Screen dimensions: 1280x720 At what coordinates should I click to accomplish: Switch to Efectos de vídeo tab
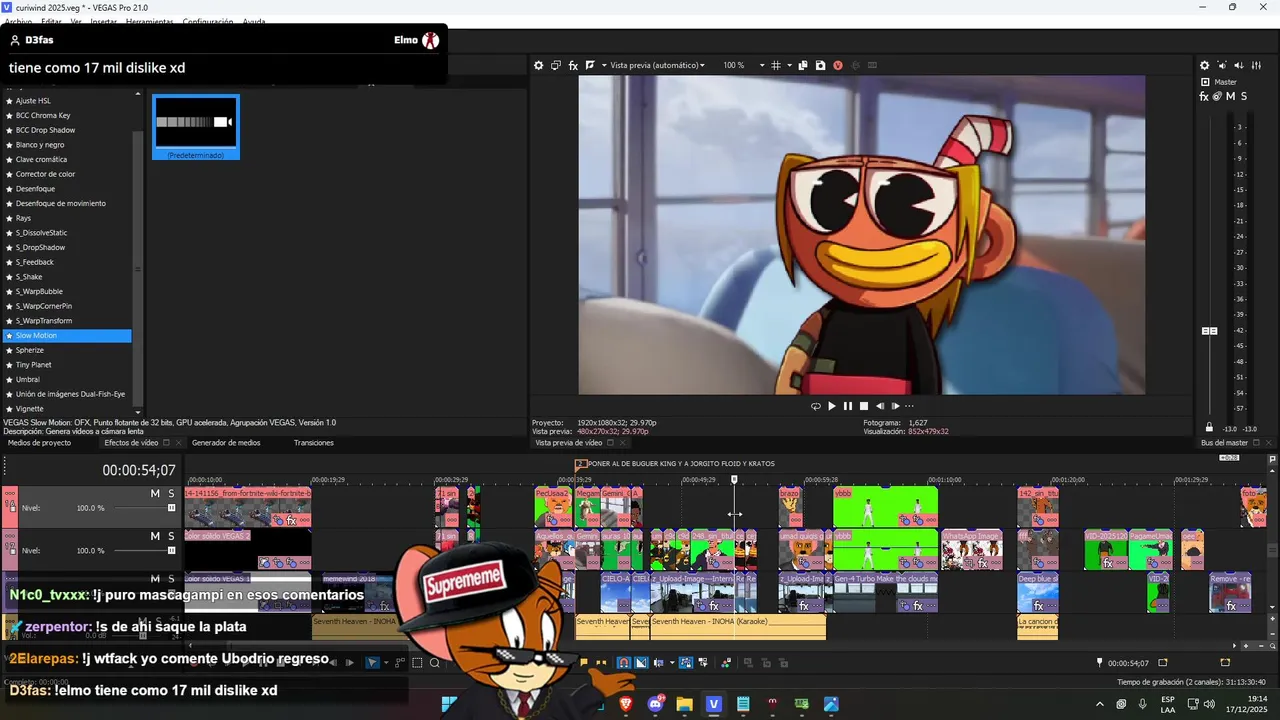[131, 443]
